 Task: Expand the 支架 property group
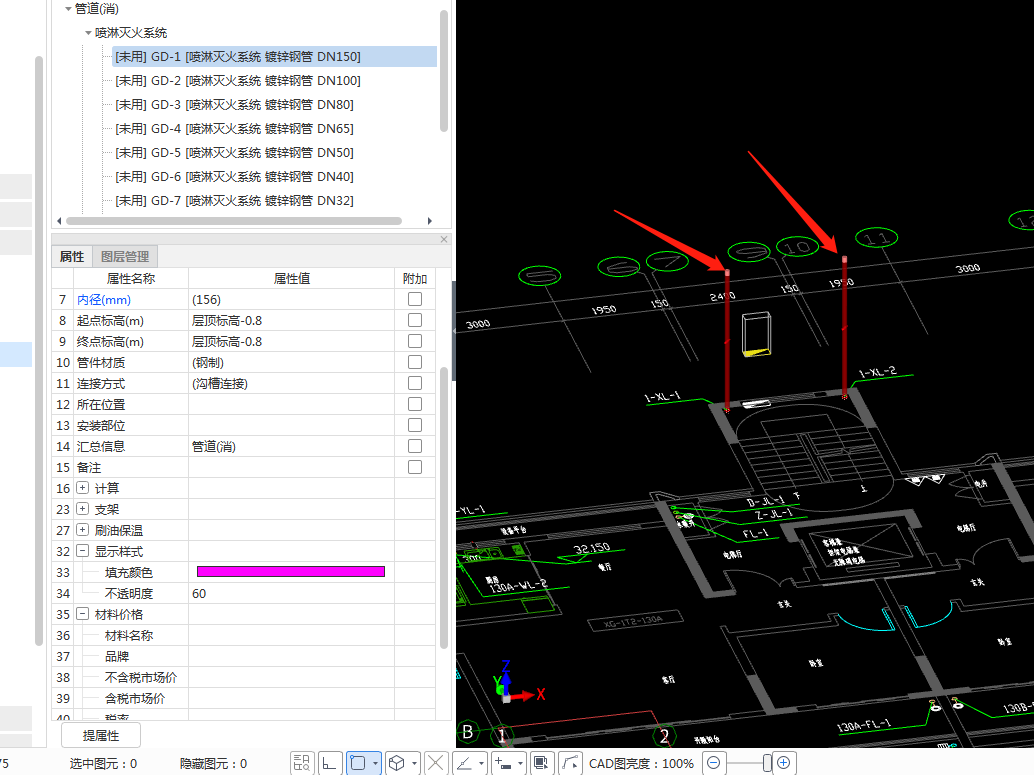click(82, 509)
